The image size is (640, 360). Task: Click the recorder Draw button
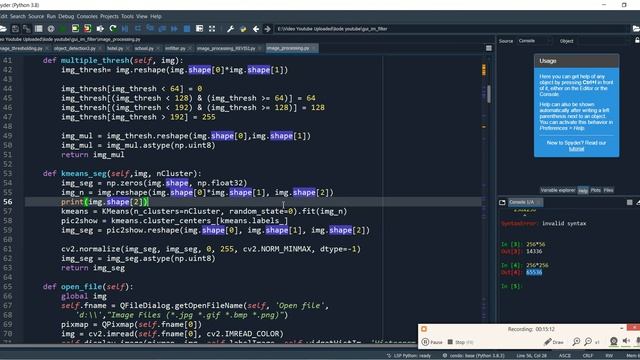click(x=554, y=342)
